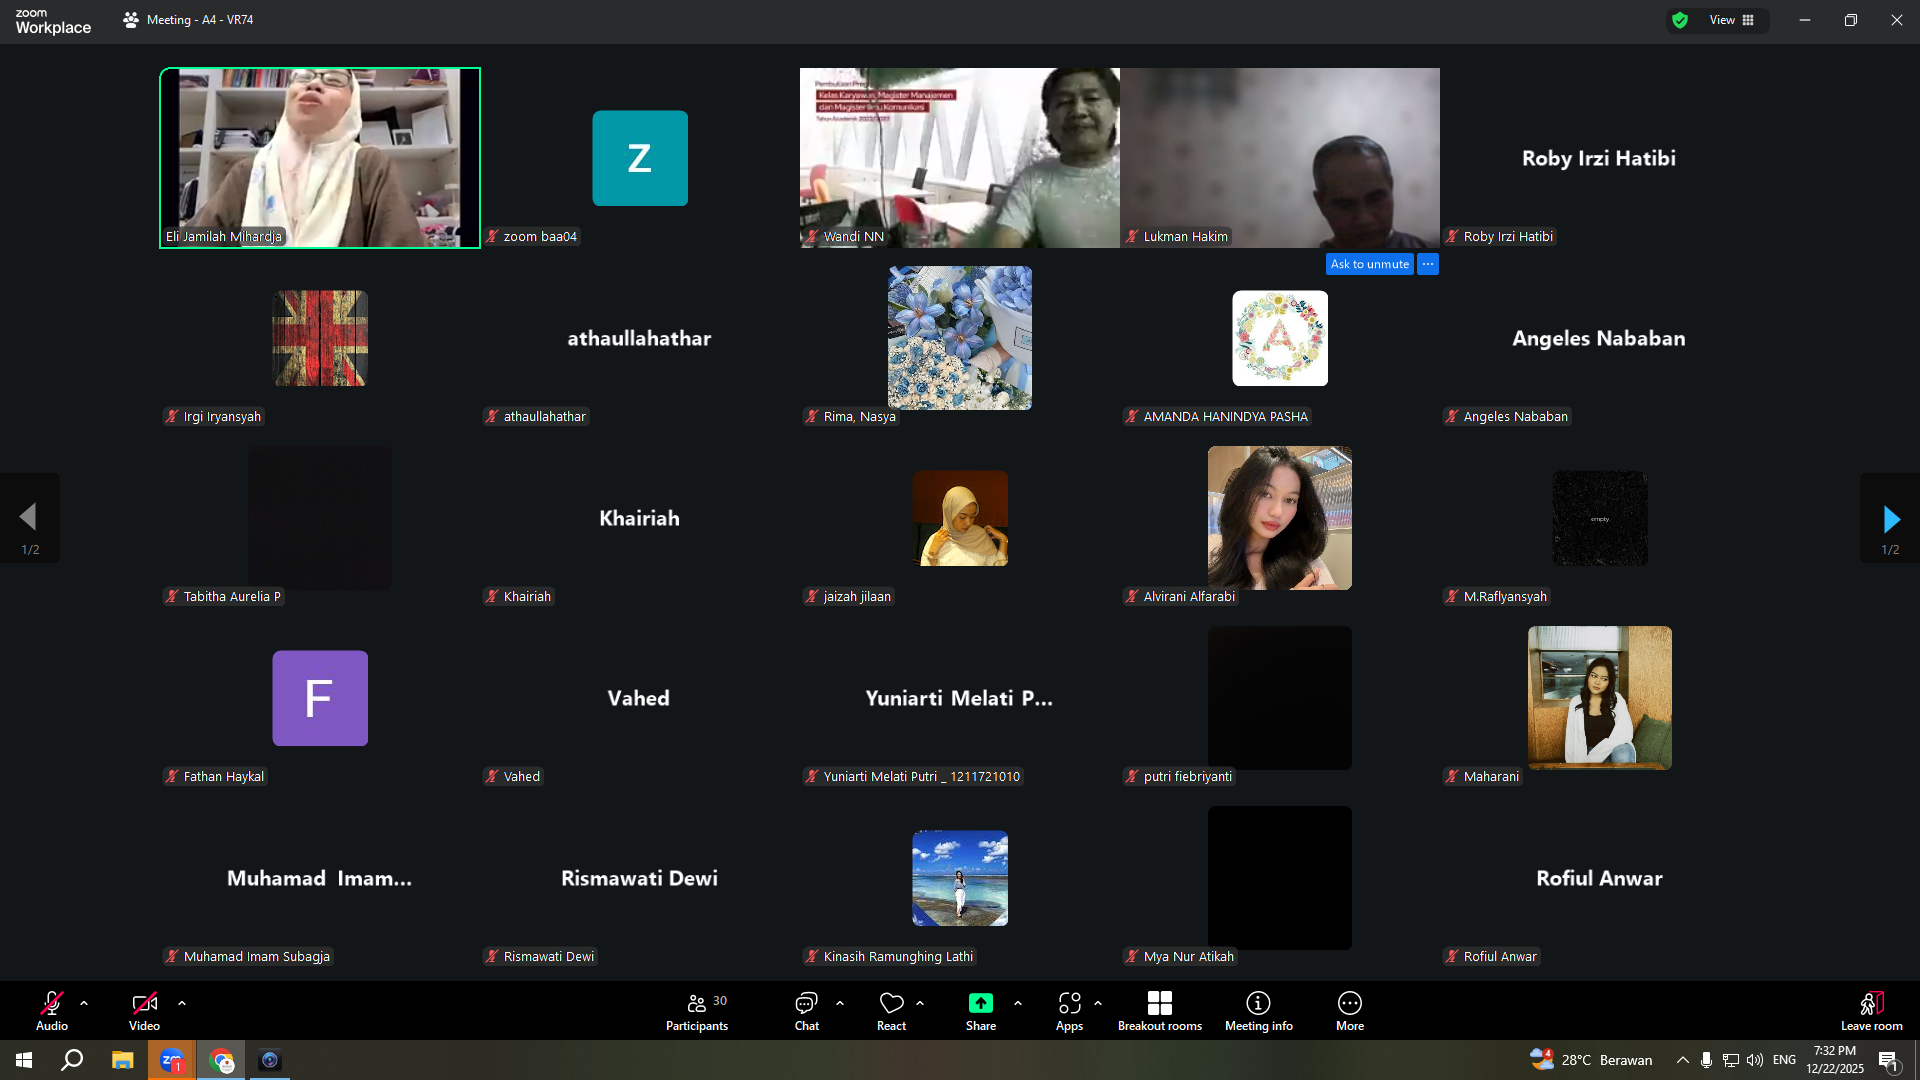Viewport: 1920px width, 1080px height.
Task: Open the Apps panel
Action: [1069, 1010]
